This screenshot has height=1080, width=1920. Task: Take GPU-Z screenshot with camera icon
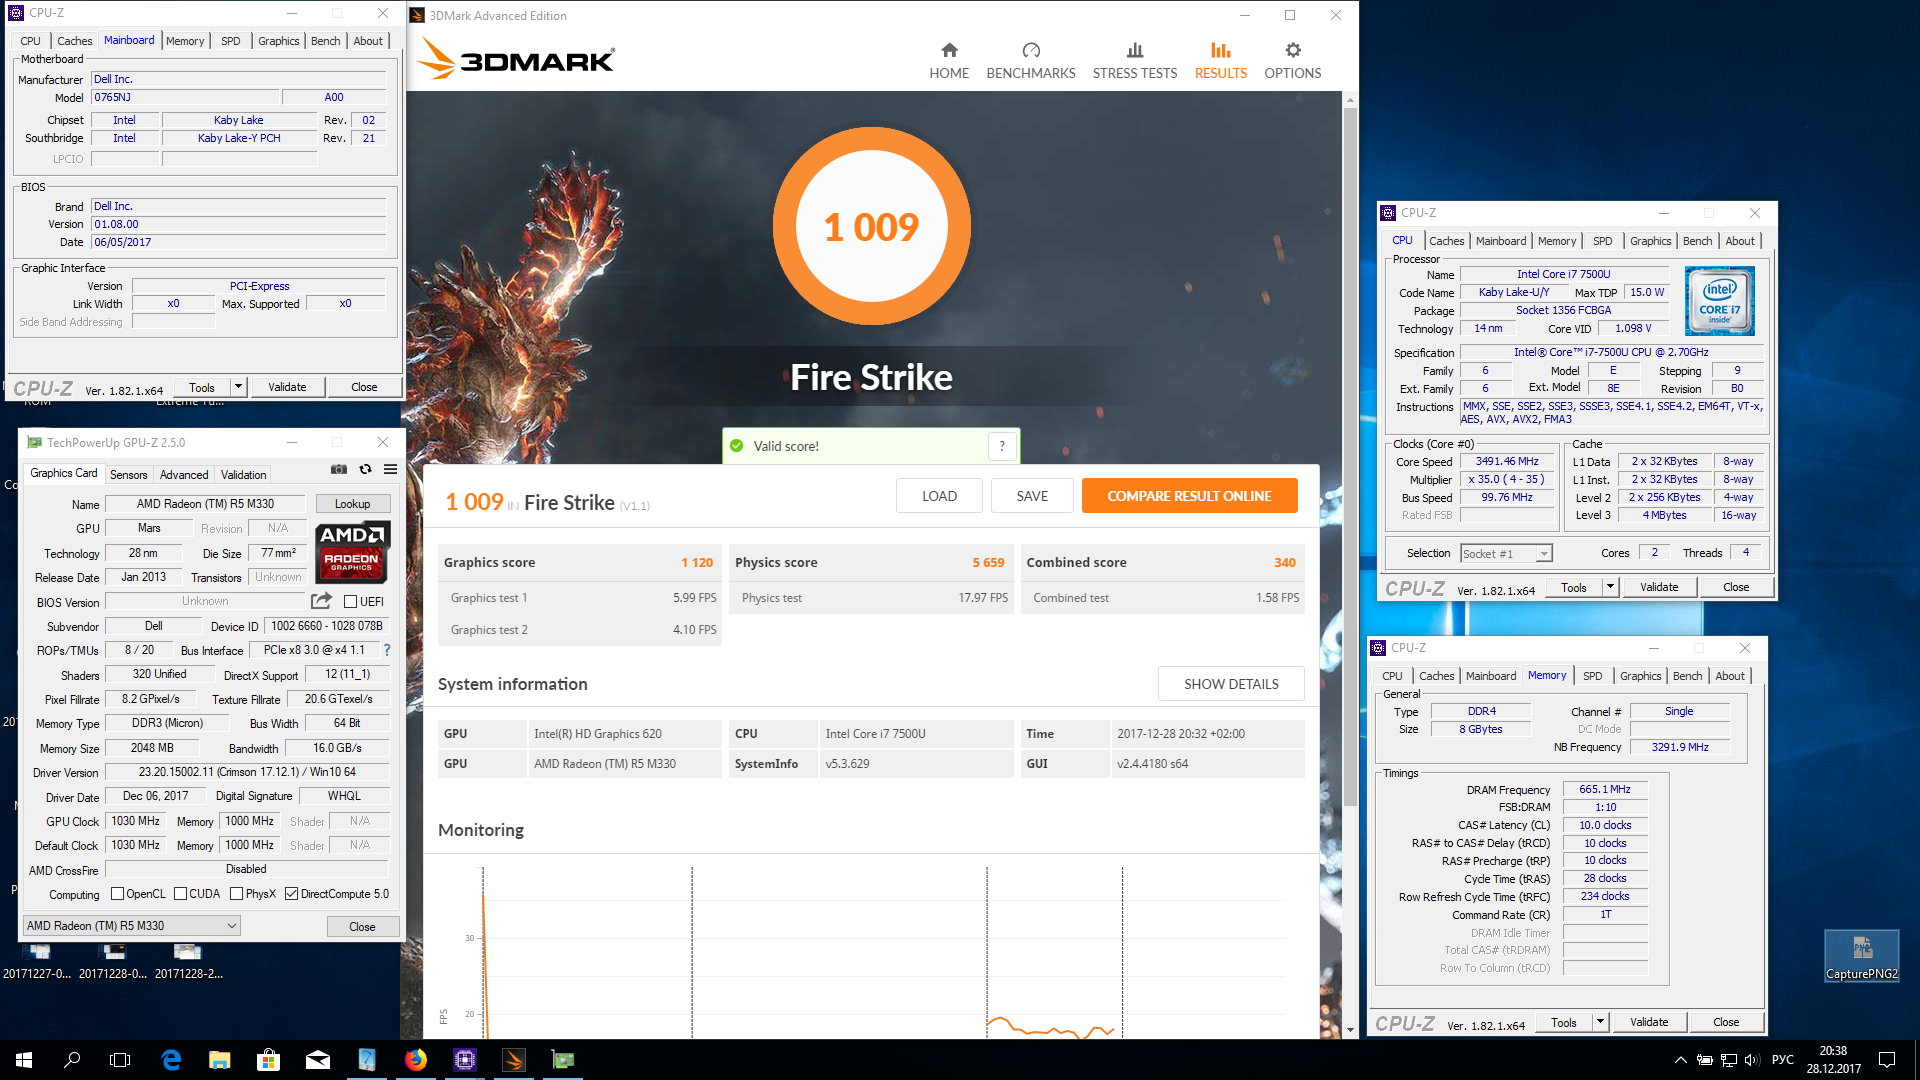coord(339,469)
